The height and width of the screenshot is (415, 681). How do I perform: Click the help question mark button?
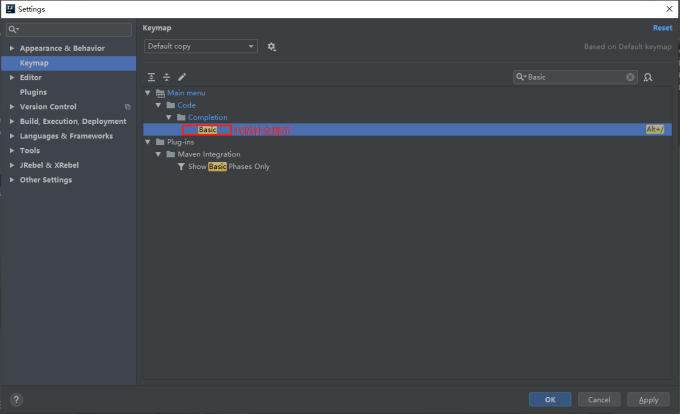pyautogui.click(x=17, y=400)
